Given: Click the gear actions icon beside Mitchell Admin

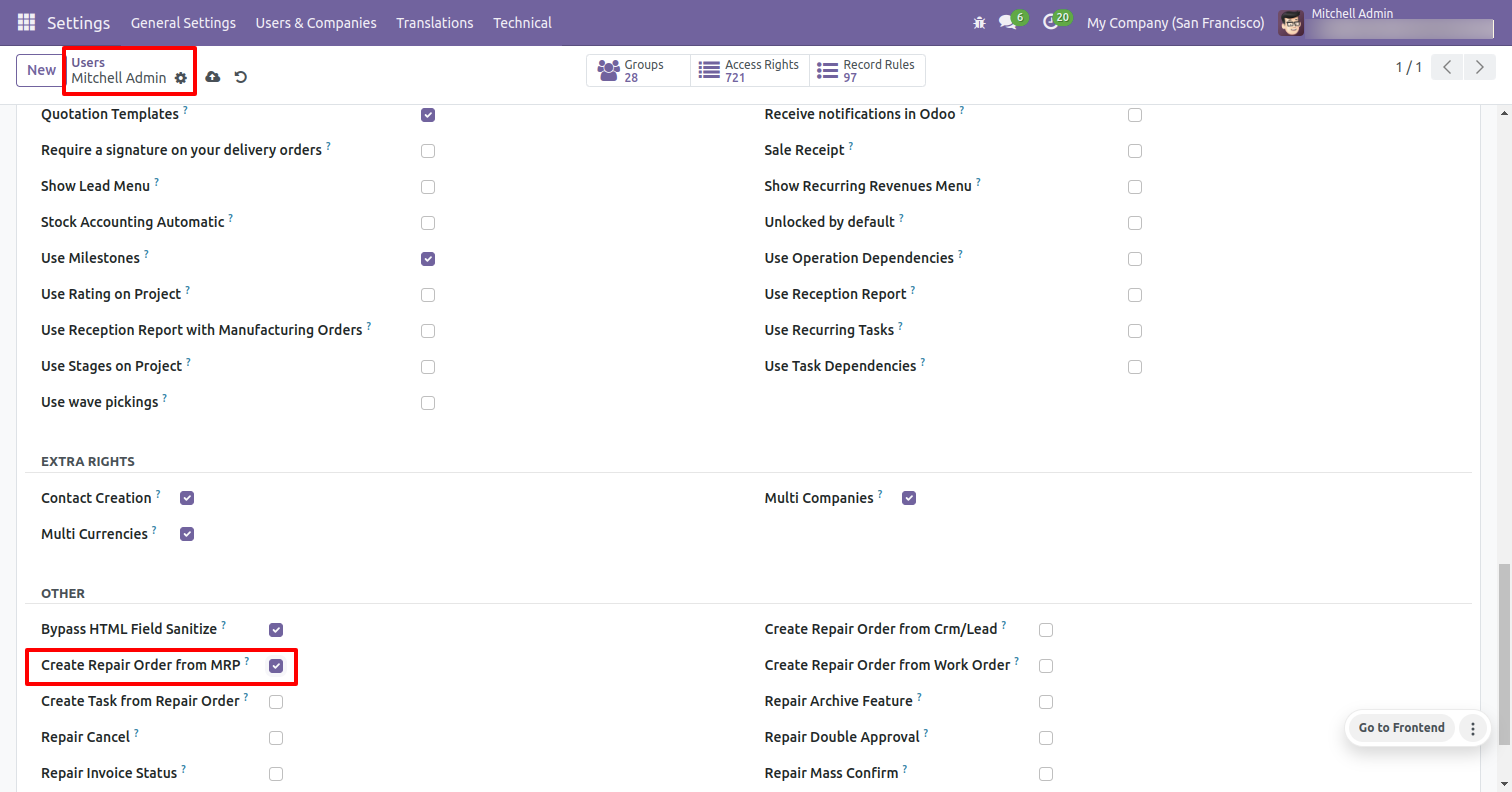Looking at the screenshot, I should pyautogui.click(x=181, y=78).
